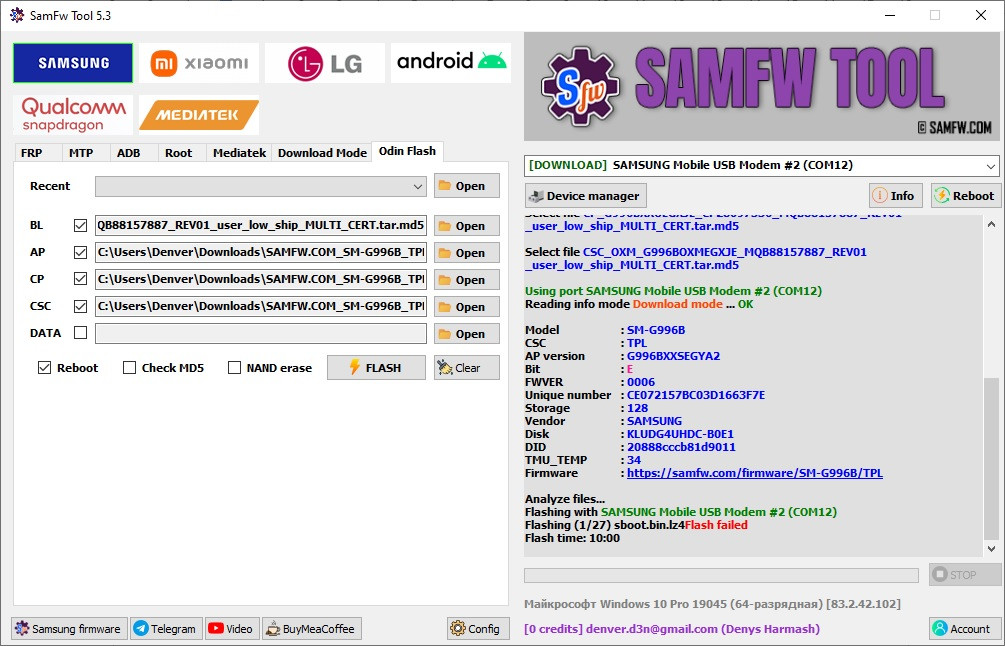Switch to the Download Mode tab
This screenshot has width=1005, height=646.
(x=322, y=153)
